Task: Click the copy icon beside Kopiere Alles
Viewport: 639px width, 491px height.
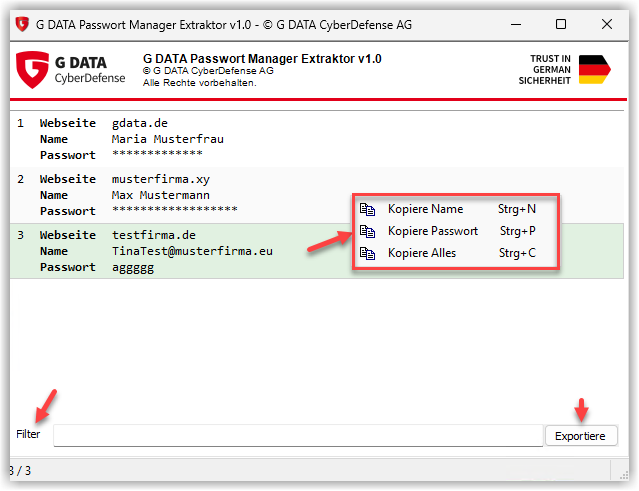Action: pos(368,253)
